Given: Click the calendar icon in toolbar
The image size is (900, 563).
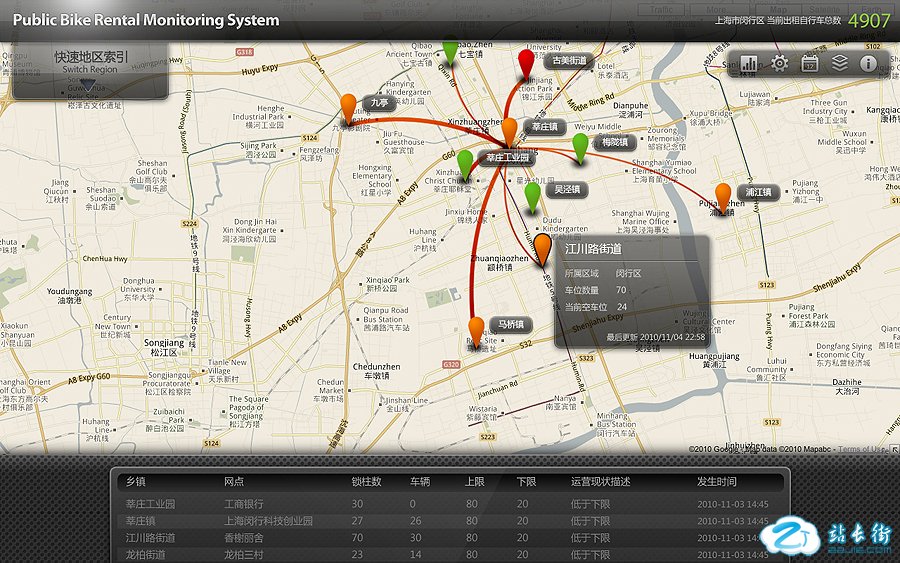Looking at the screenshot, I should pos(810,63).
